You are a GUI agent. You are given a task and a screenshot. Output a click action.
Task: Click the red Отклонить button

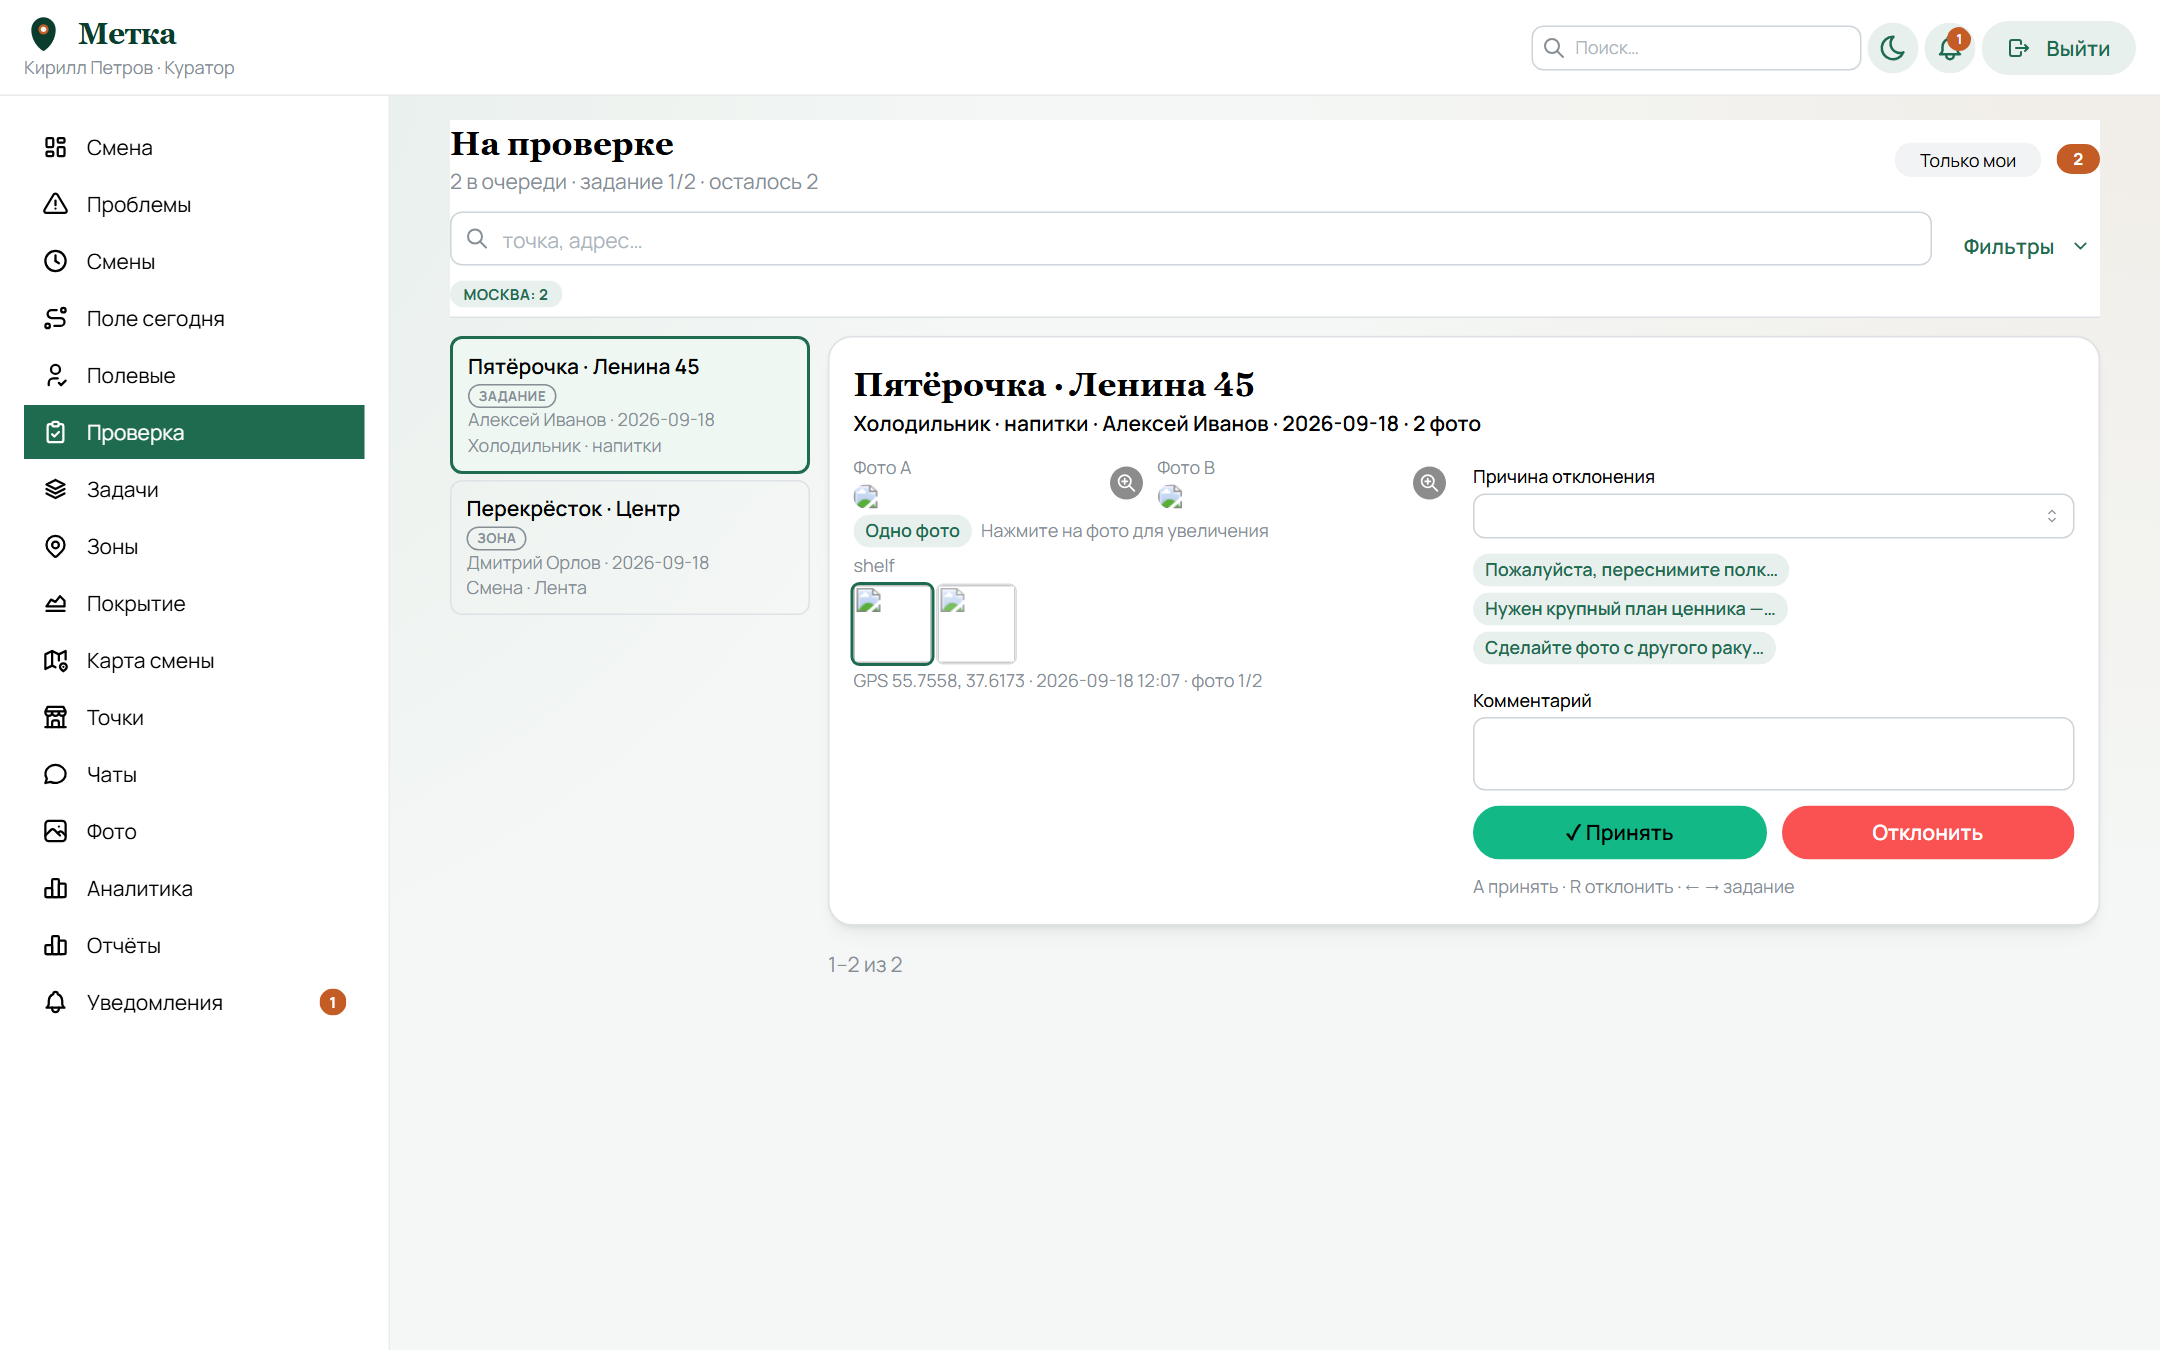click(1927, 832)
